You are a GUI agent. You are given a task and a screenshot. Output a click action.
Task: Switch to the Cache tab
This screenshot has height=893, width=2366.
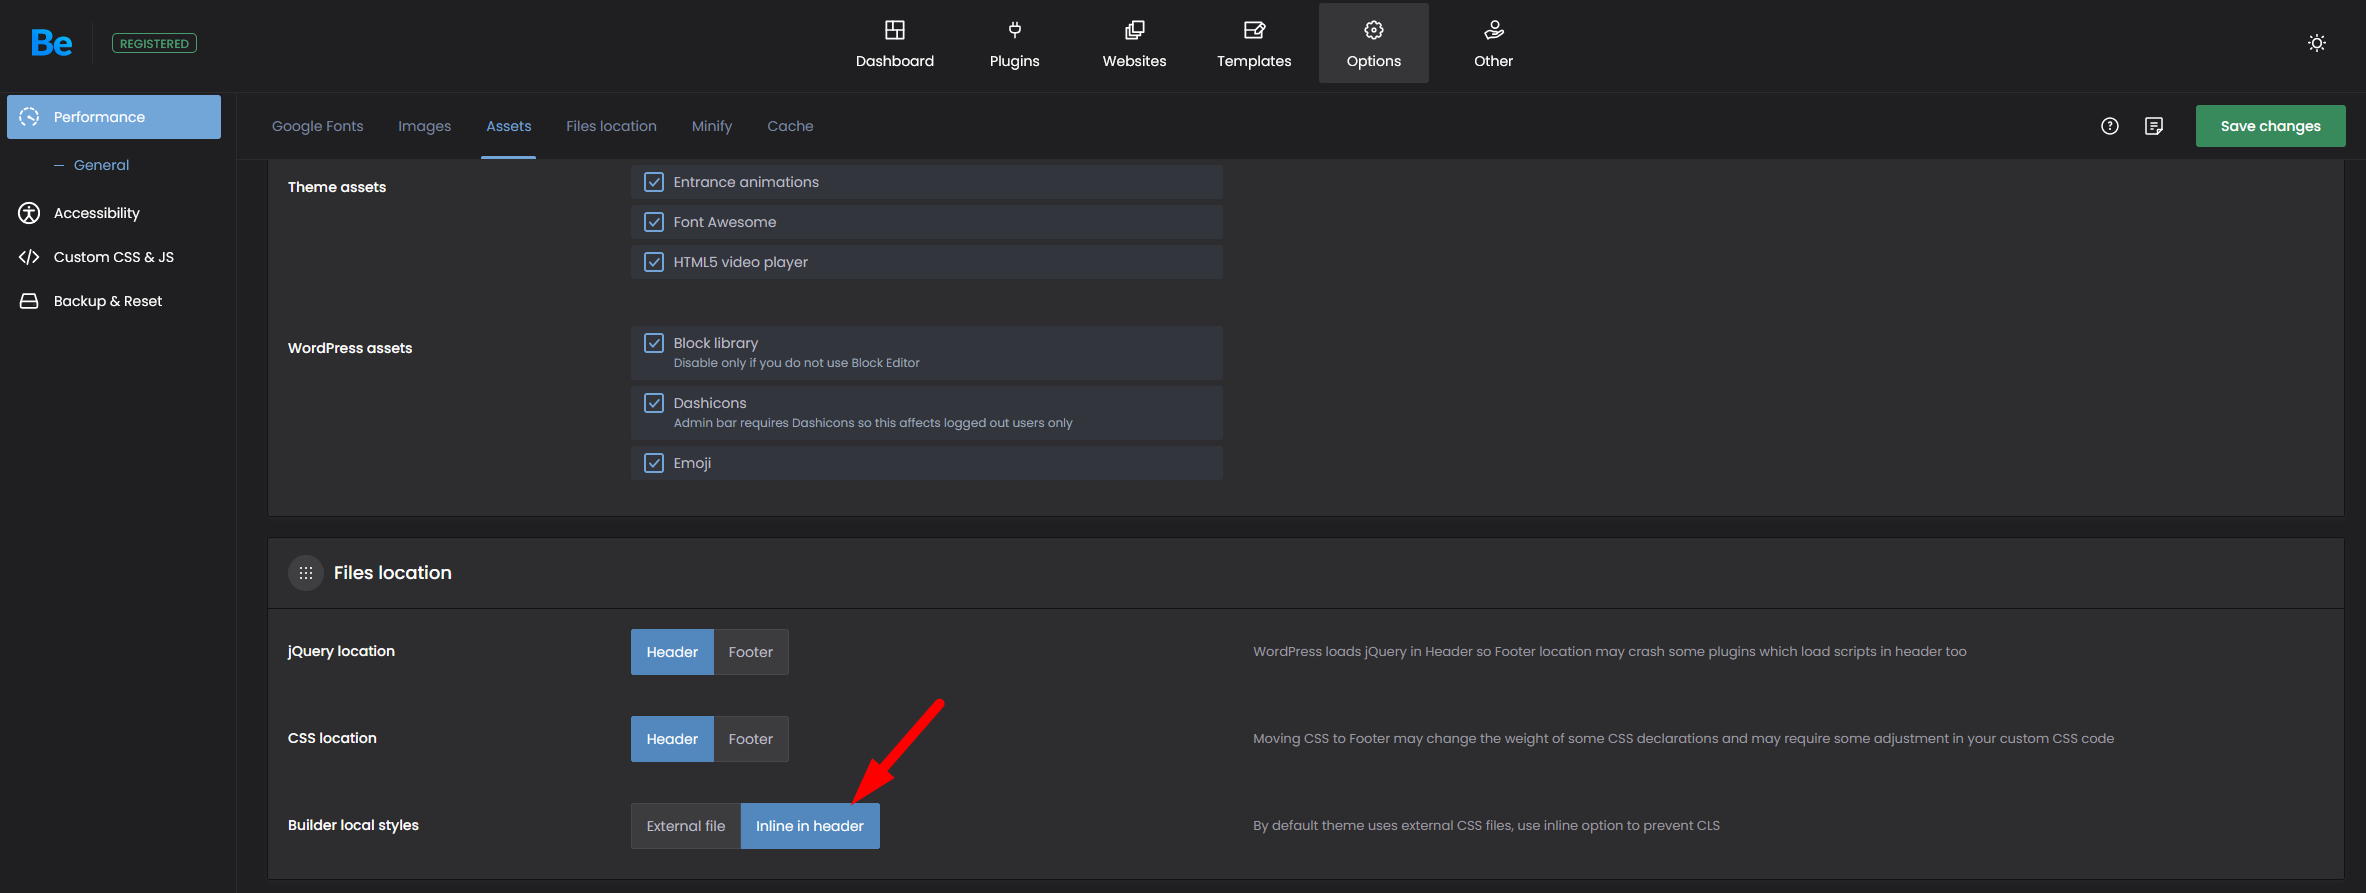[x=790, y=126]
